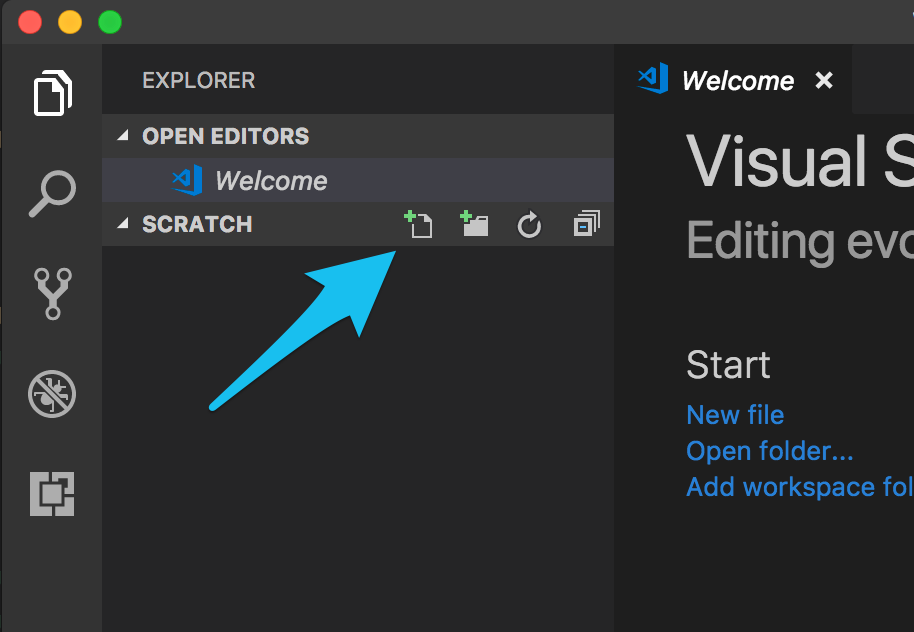Screen dimensions: 914x632
Task: Click New File icon in SCRATCH header
Action: click(x=419, y=224)
